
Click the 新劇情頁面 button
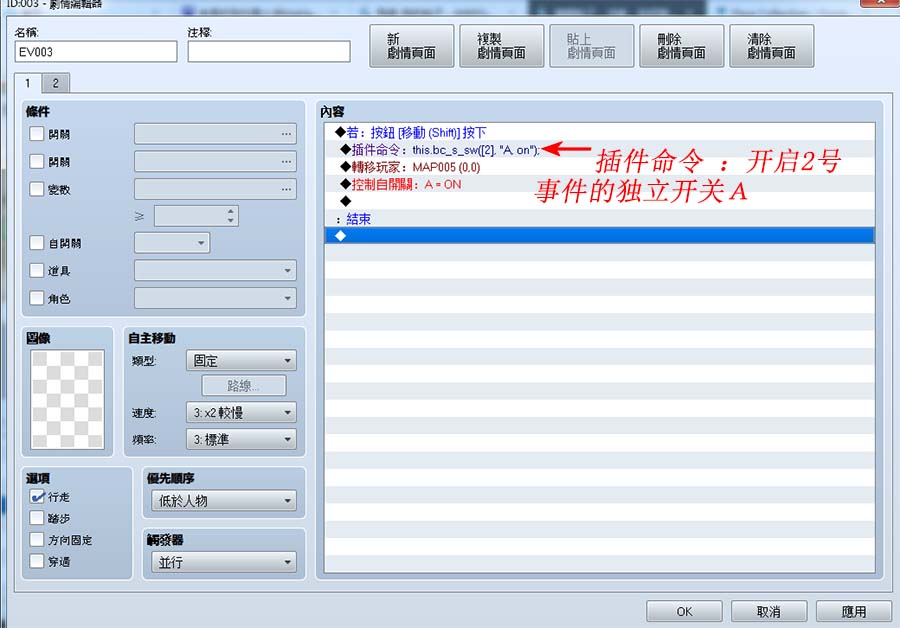pos(412,46)
